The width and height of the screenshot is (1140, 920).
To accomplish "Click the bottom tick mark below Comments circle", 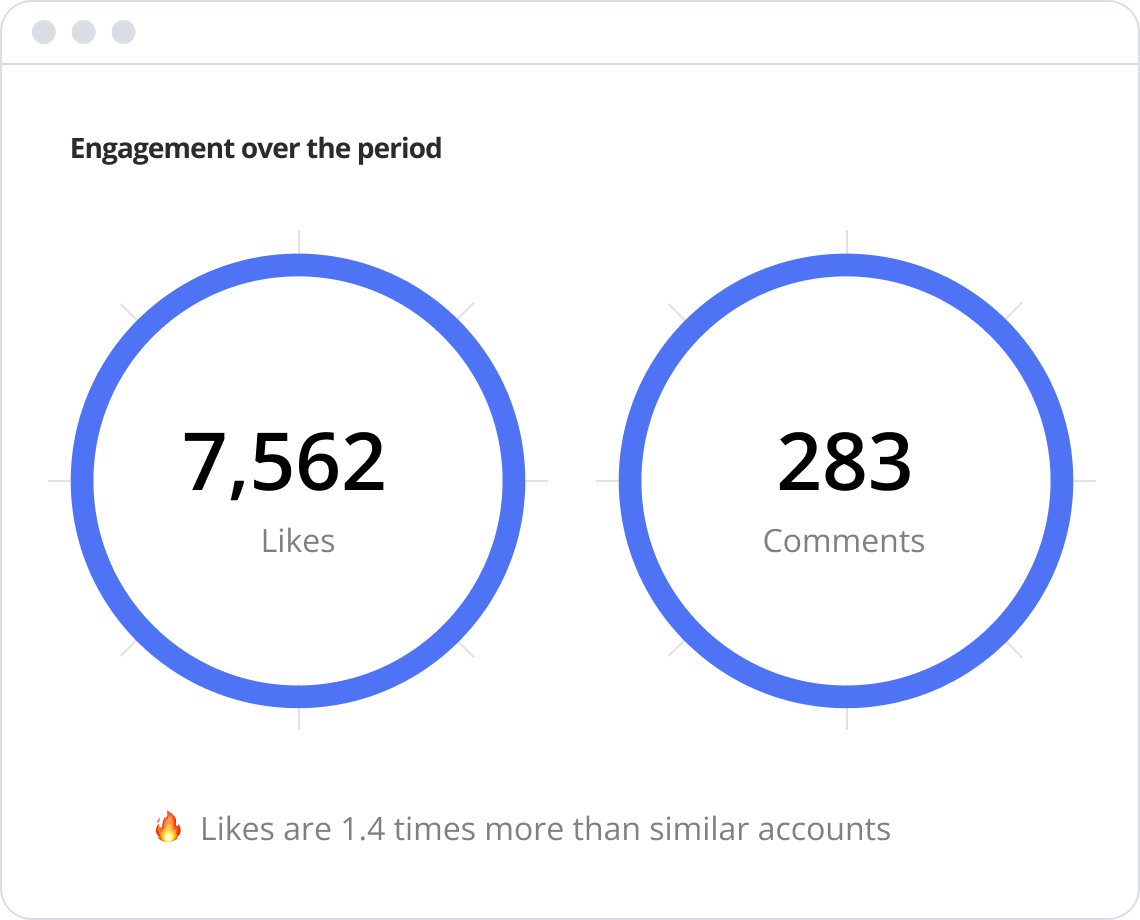I will coord(847,719).
